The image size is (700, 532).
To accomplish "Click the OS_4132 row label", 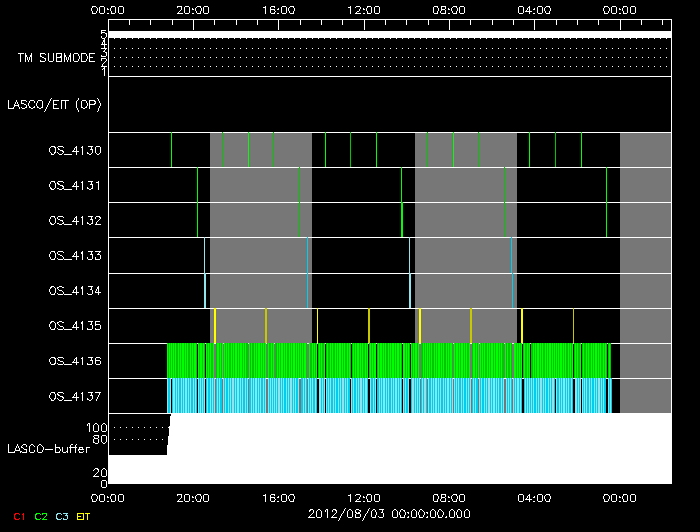I will coord(75,220).
